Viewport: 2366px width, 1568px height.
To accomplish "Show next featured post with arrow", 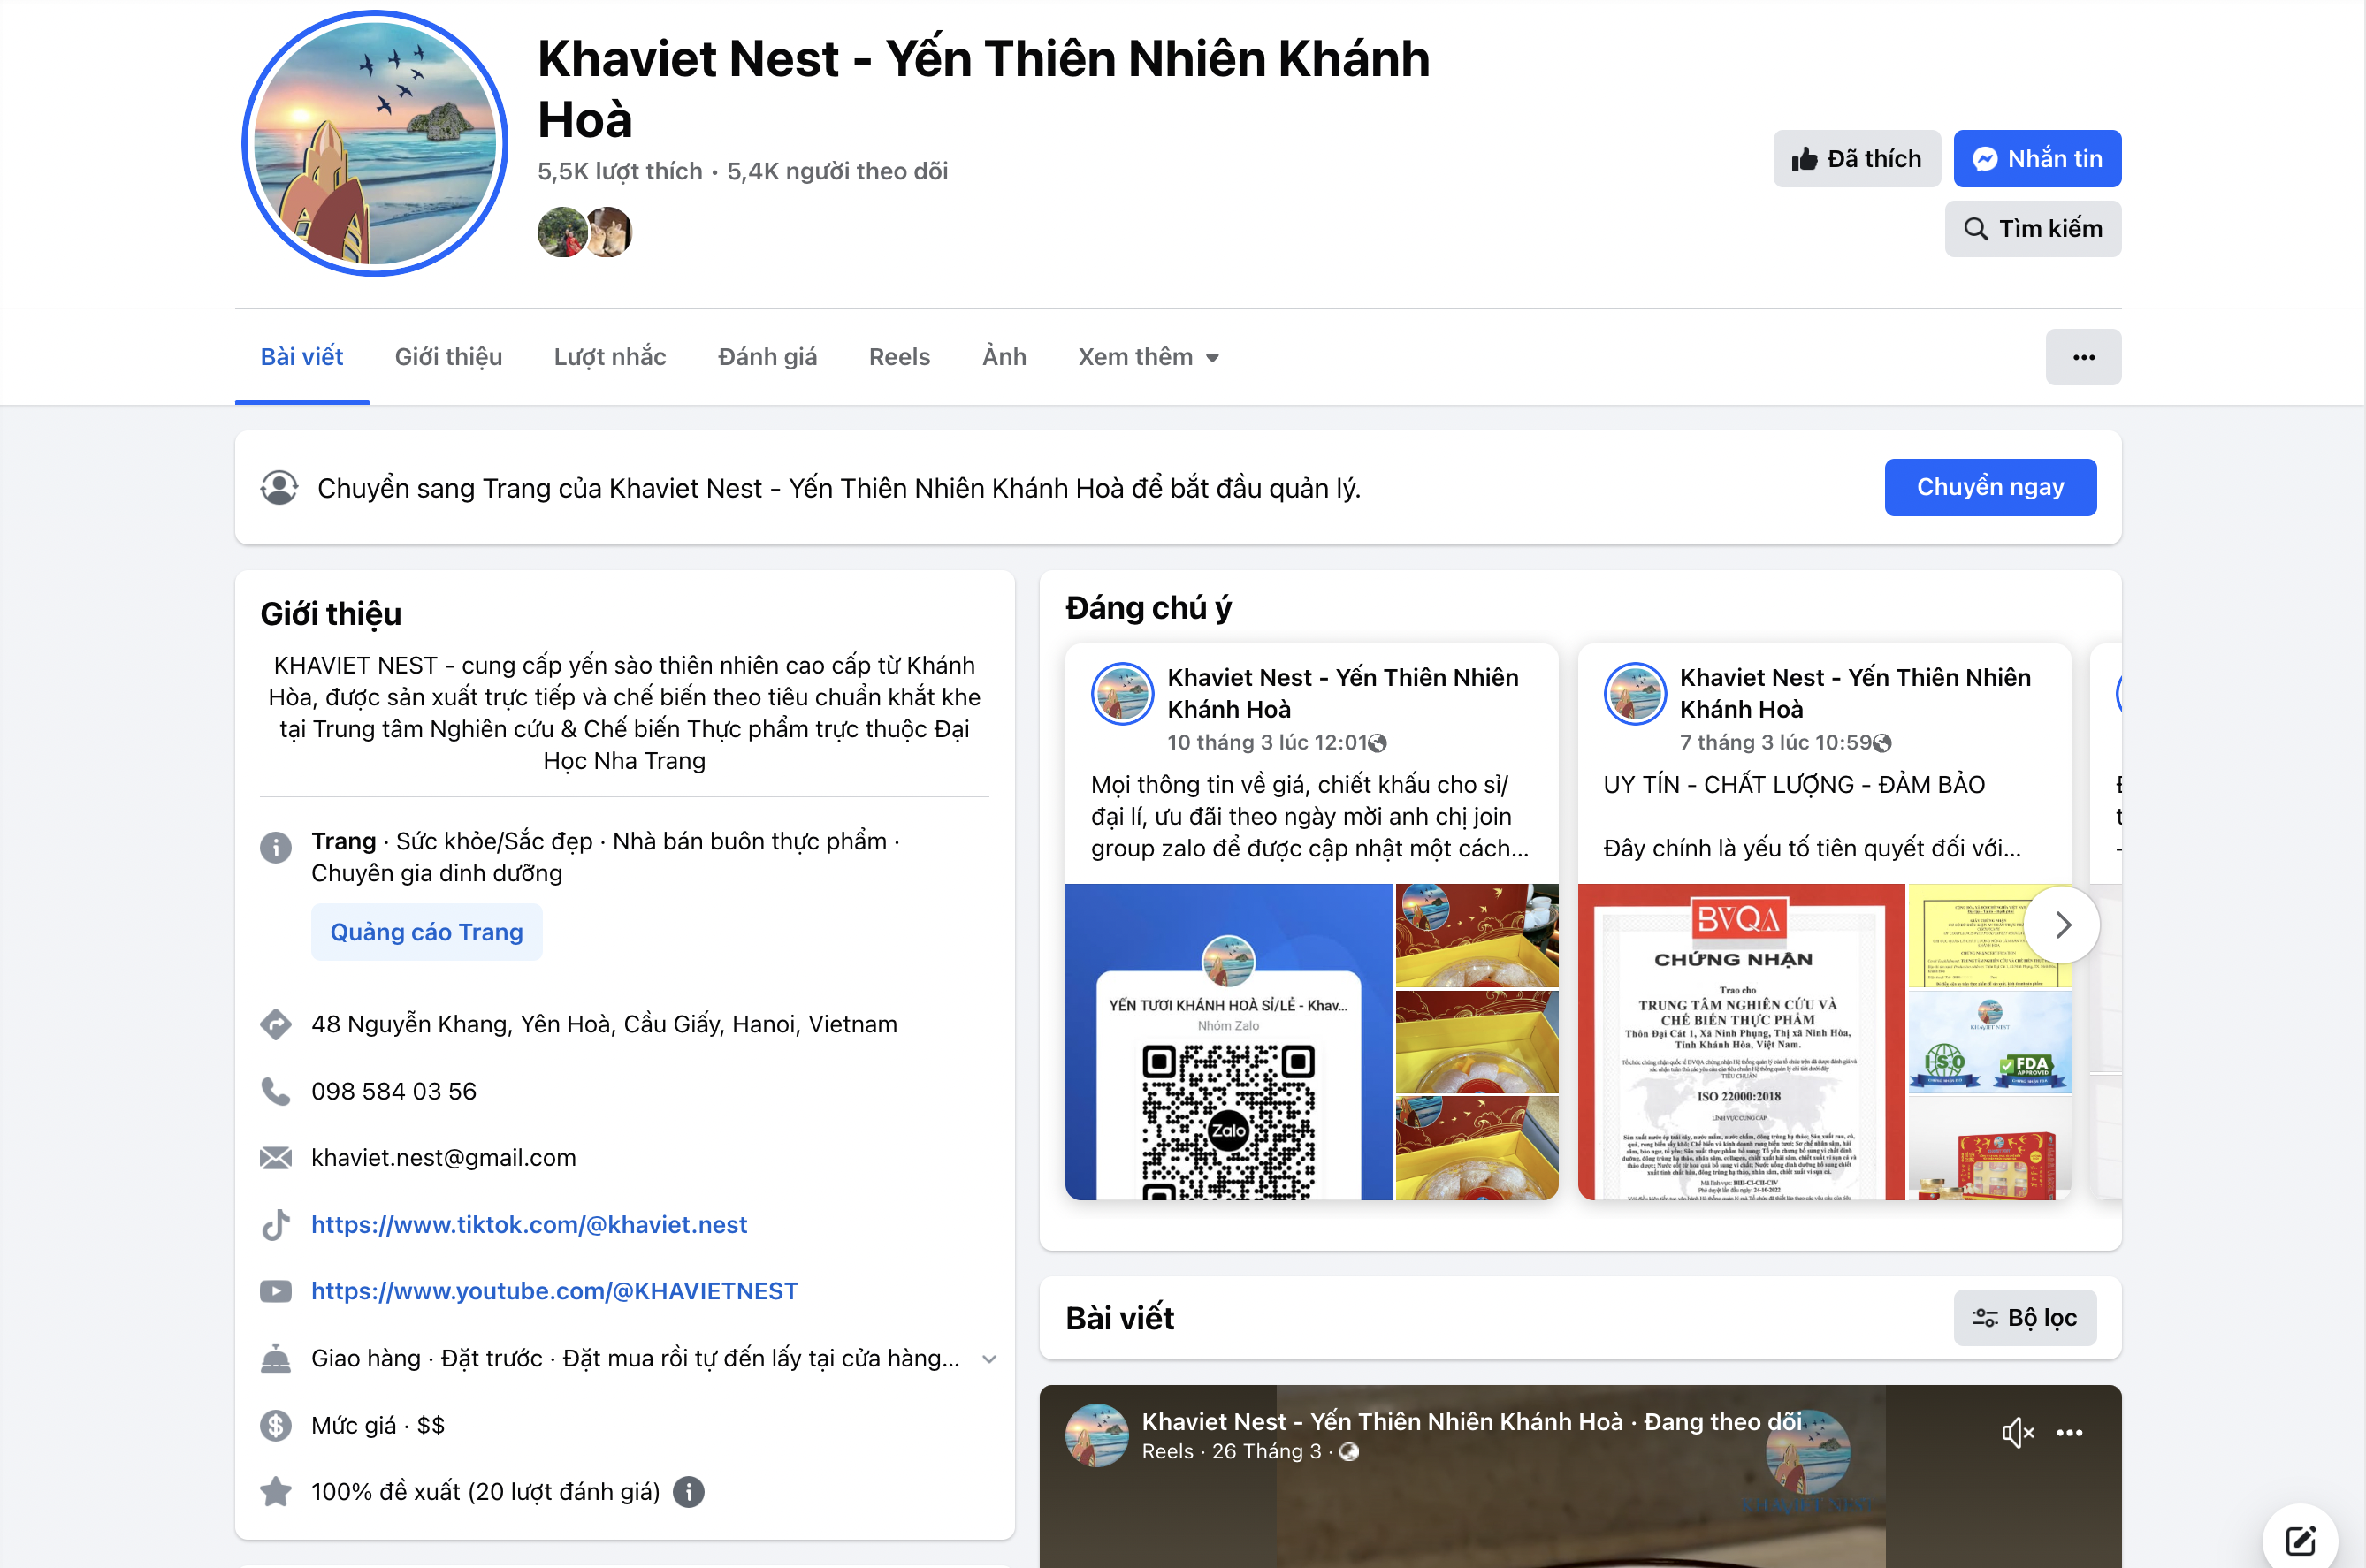I will (2062, 925).
